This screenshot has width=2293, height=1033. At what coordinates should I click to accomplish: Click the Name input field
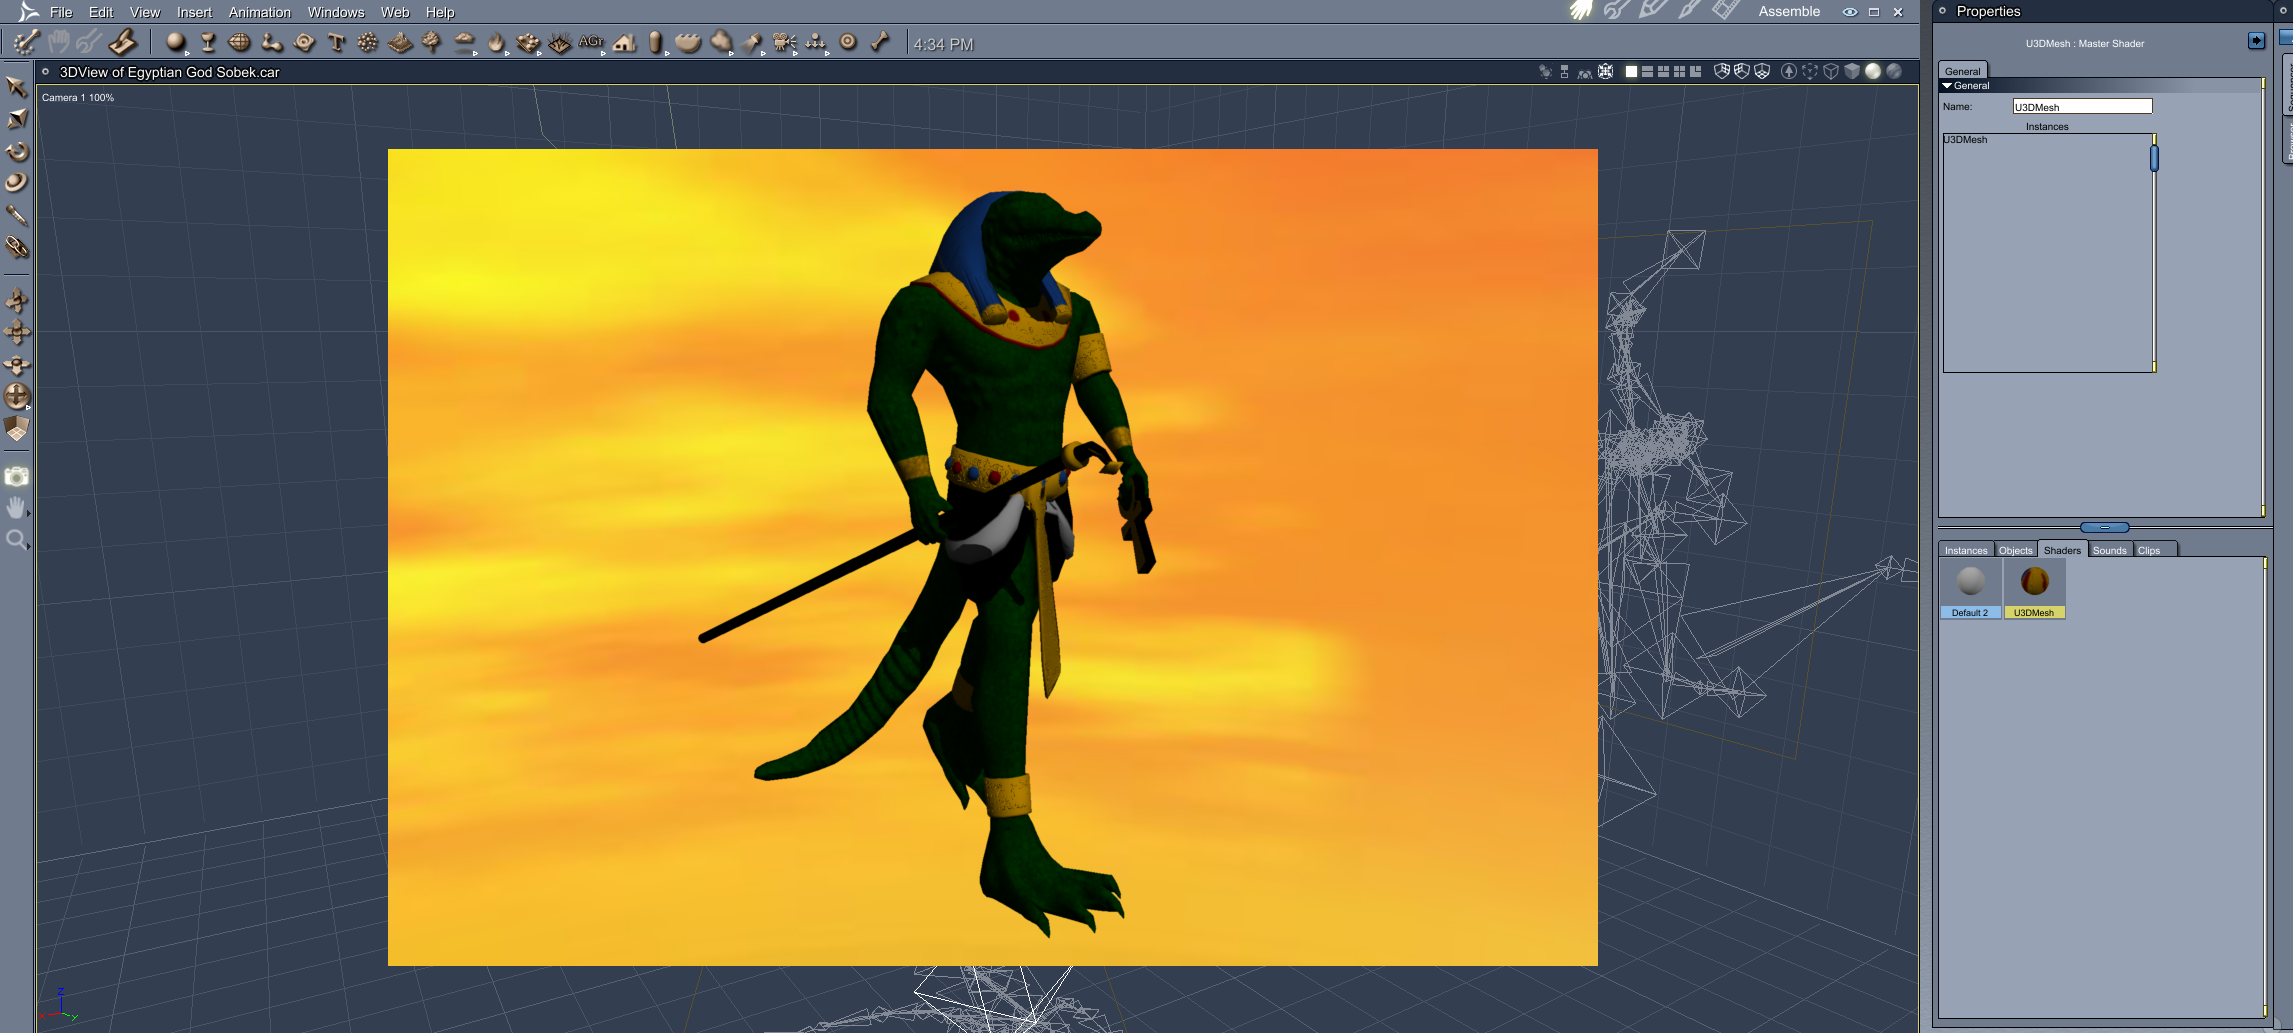tap(2082, 106)
